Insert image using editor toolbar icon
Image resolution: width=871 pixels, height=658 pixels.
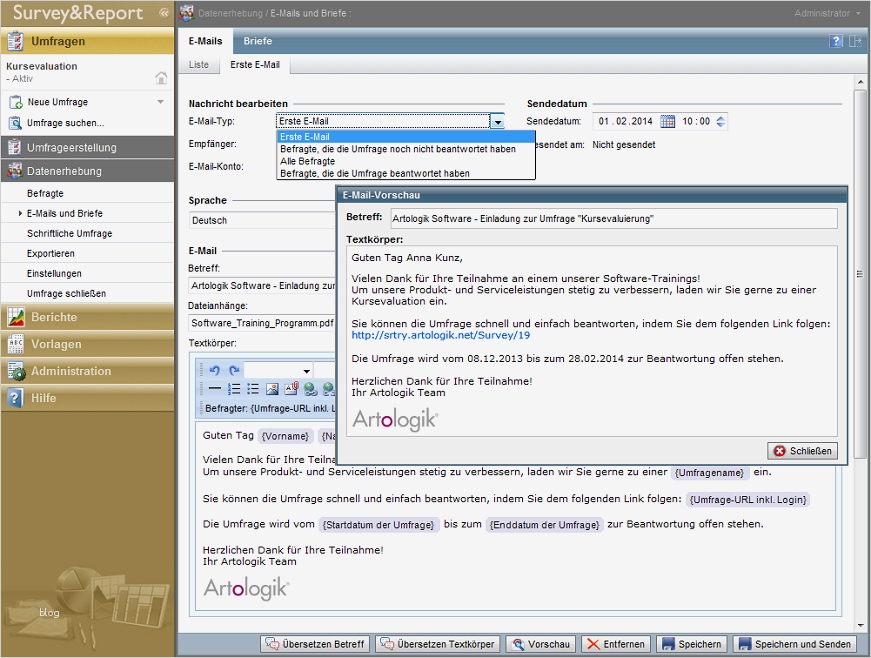pos(272,389)
